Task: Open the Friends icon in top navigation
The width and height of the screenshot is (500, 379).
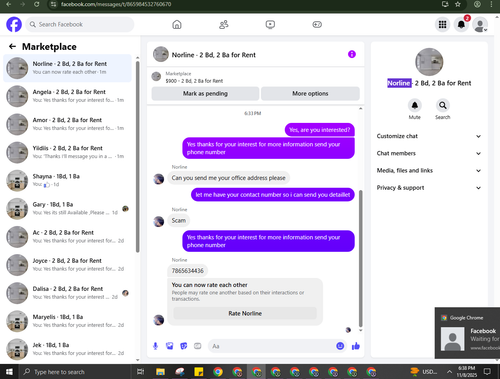Action: [224, 24]
